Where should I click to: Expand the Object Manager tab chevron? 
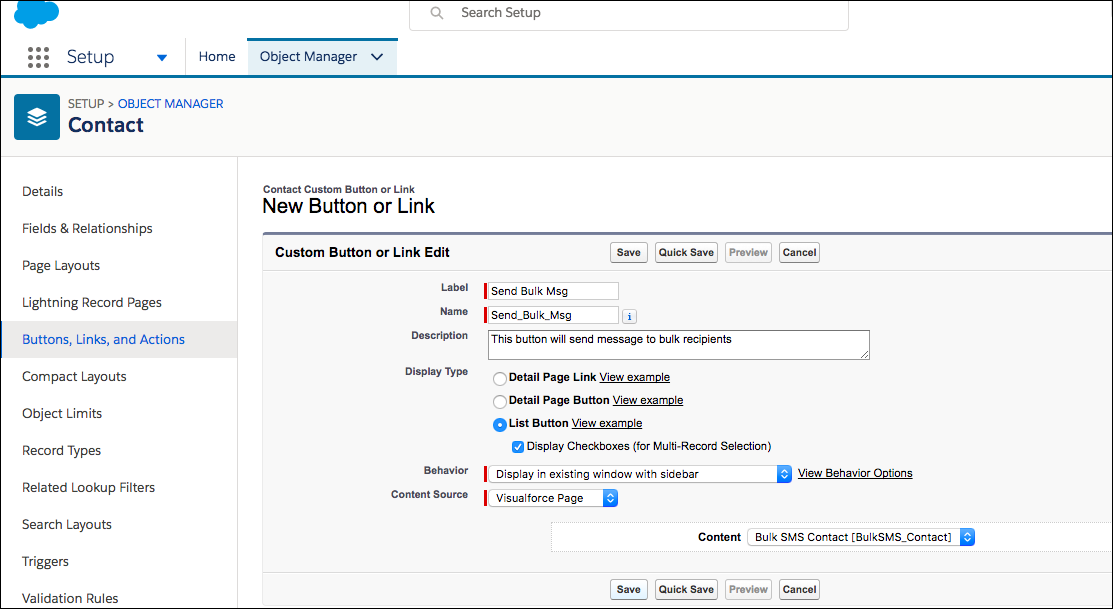[x=378, y=57]
